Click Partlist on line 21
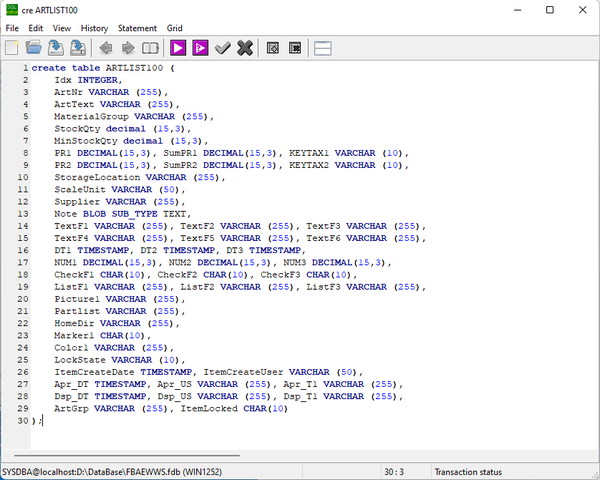 pyautogui.click(x=77, y=311)
